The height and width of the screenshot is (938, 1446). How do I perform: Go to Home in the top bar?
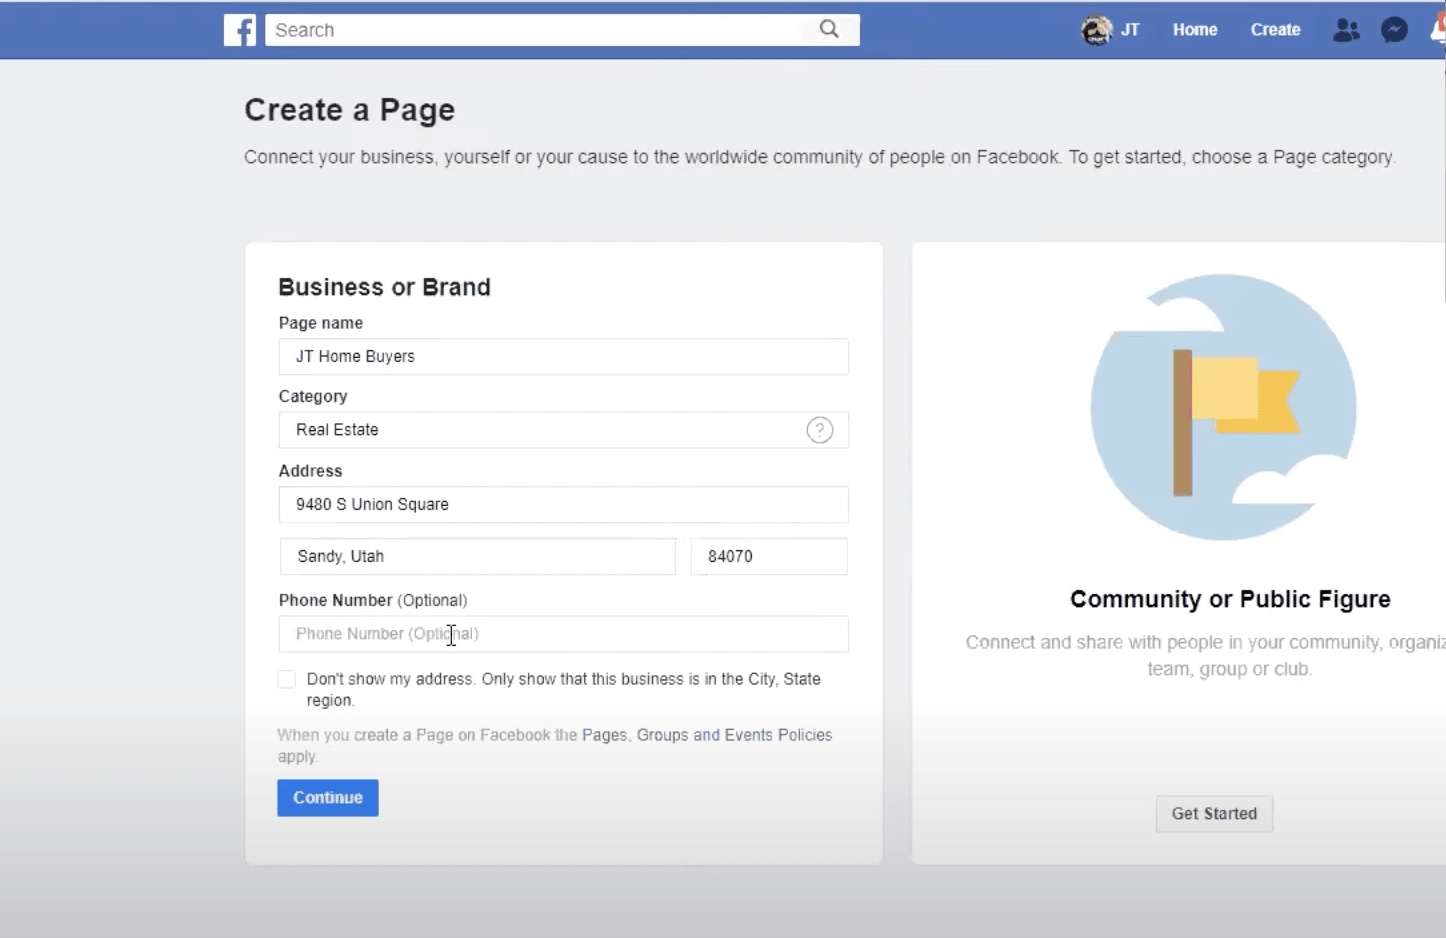pyautogui.click(x=1195, y=30)
